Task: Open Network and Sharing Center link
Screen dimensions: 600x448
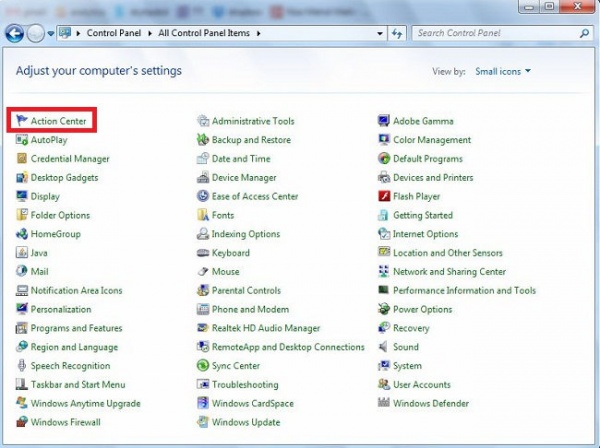Action: (x=450, y=272)
